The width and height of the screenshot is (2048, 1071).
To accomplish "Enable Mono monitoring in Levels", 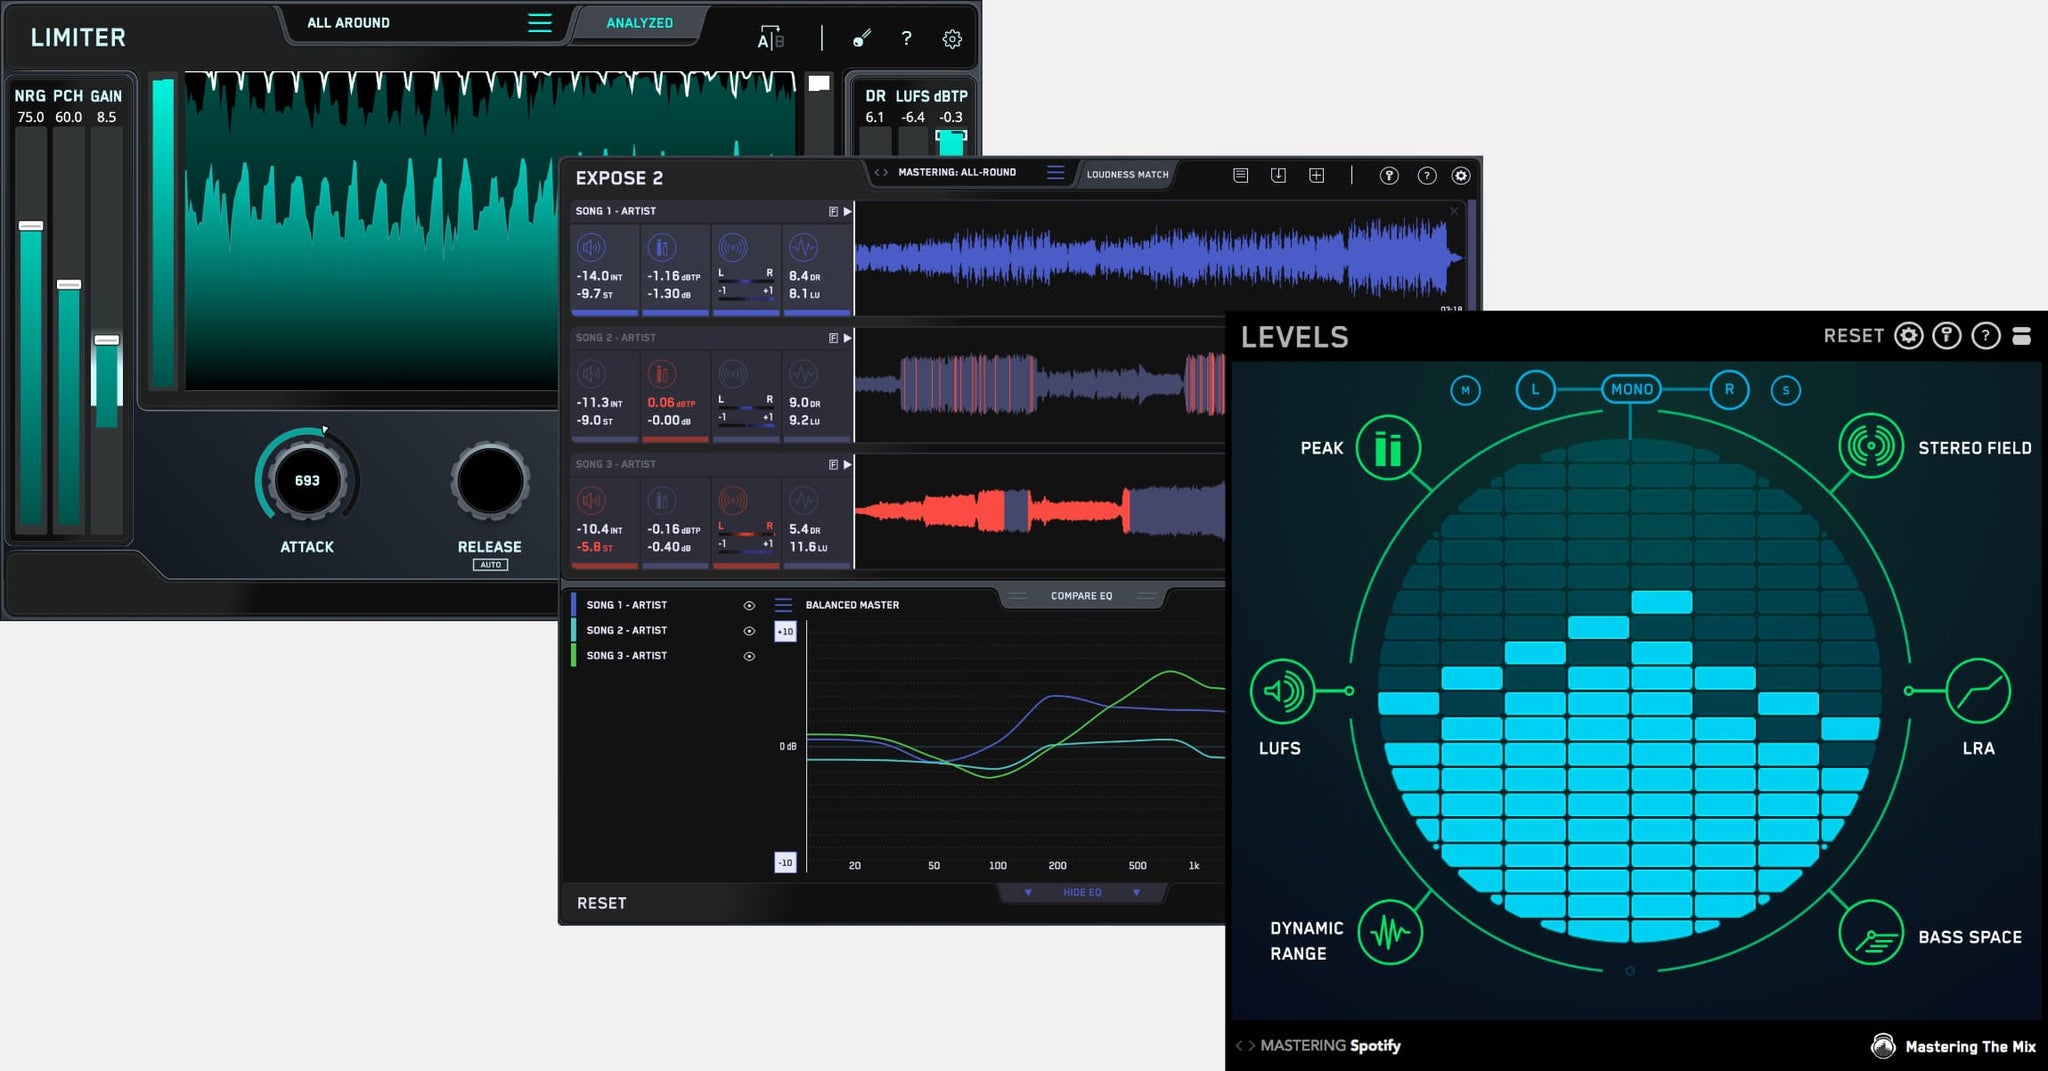I will click(x=1630, y=389).
